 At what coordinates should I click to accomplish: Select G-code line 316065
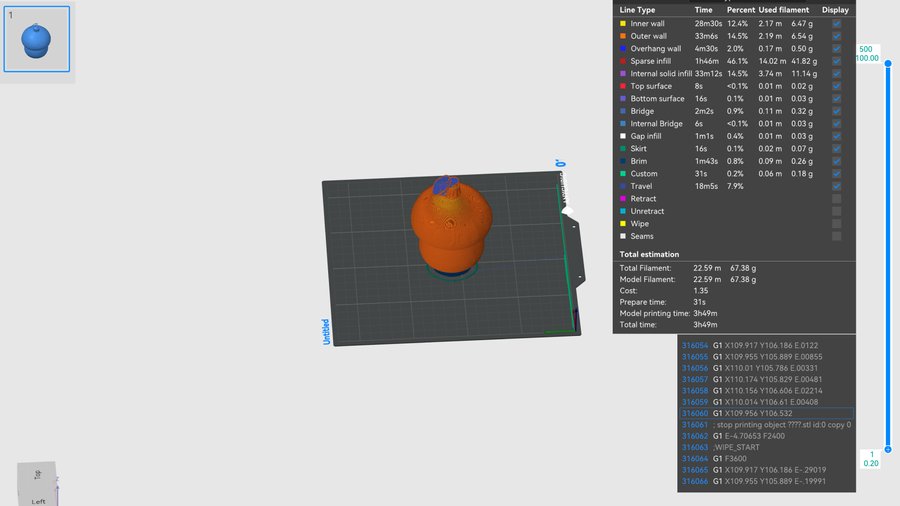[766, 470]
